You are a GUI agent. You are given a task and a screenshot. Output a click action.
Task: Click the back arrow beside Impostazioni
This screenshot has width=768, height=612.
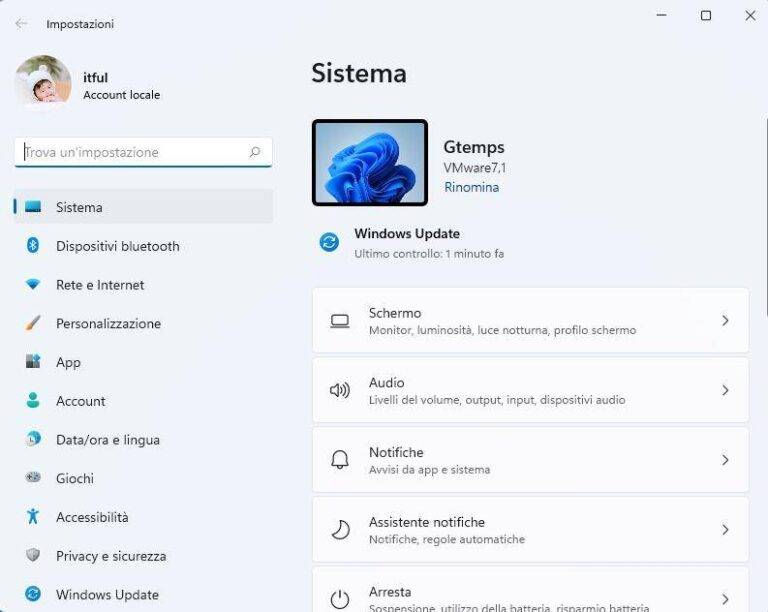pos(21,24)
